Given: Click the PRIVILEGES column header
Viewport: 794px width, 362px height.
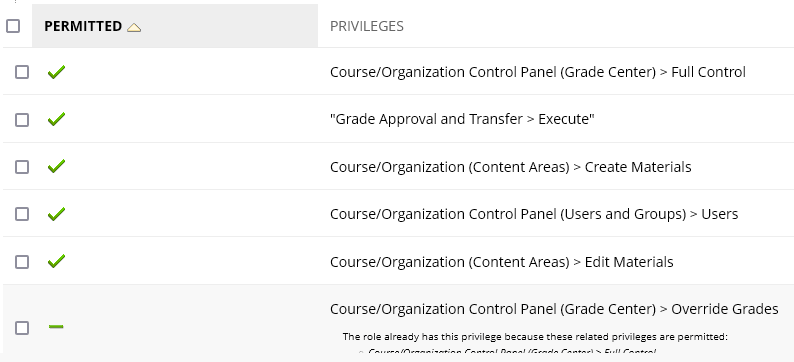Looking at the screenshot, I should point(367,26).
